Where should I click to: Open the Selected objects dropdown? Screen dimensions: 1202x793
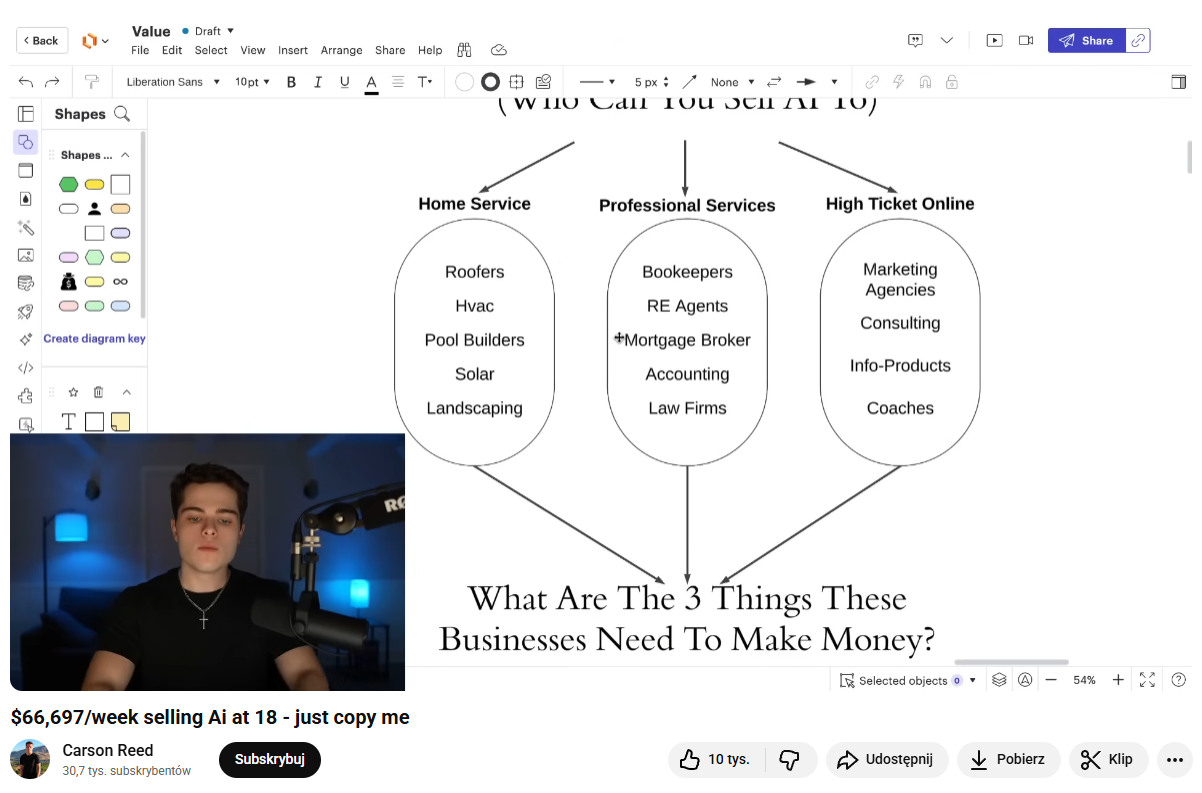click(908, 680)
